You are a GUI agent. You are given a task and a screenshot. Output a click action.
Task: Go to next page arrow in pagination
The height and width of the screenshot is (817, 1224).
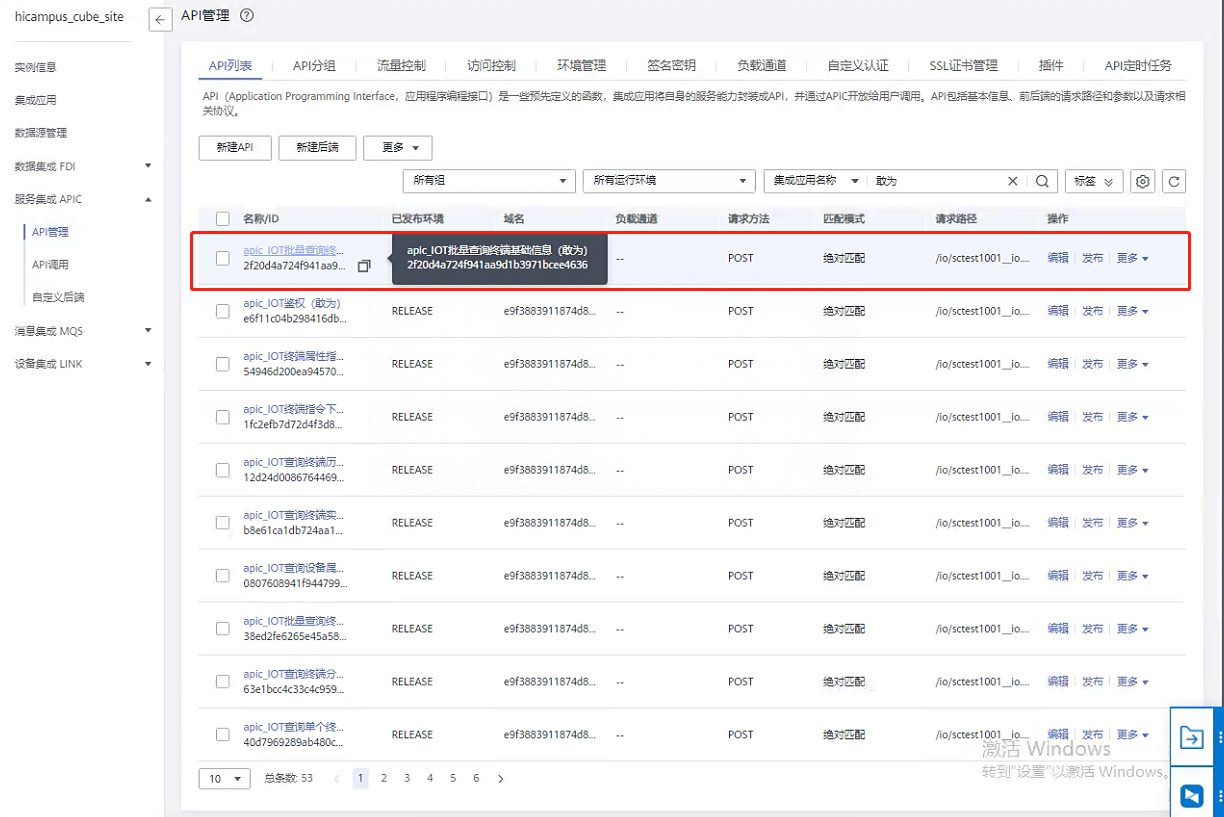coord(500,778)
